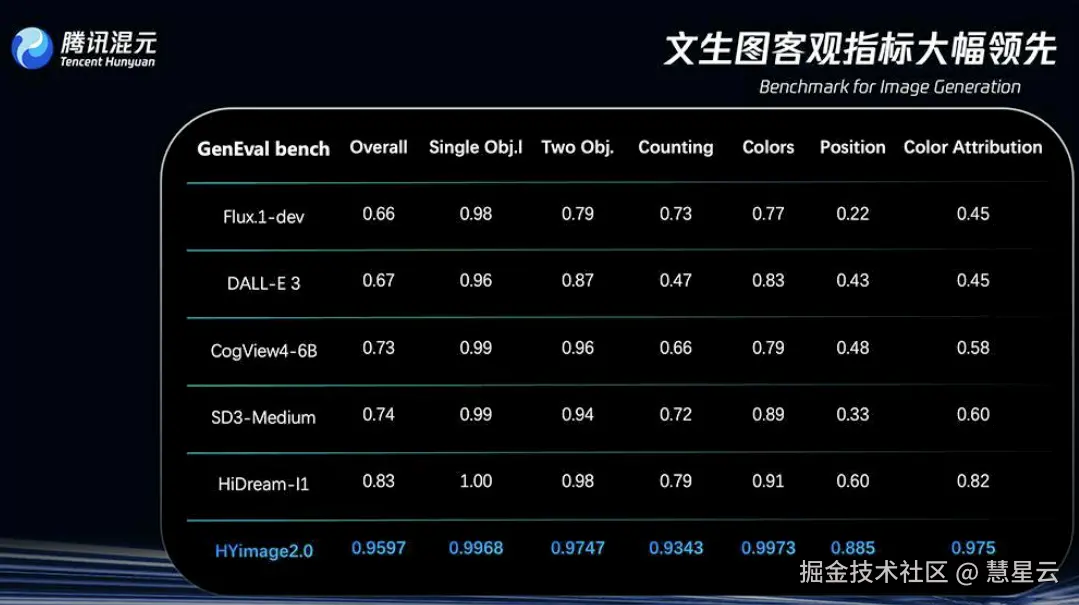Select the blue HYimage2.0 row label
1079x605 pixels.
(x=264, y=551)
